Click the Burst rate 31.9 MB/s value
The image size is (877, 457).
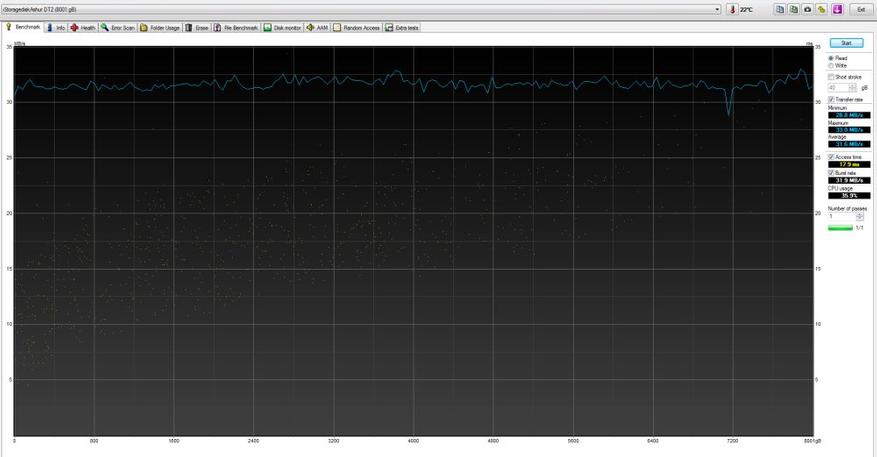[x=849, y=180]
